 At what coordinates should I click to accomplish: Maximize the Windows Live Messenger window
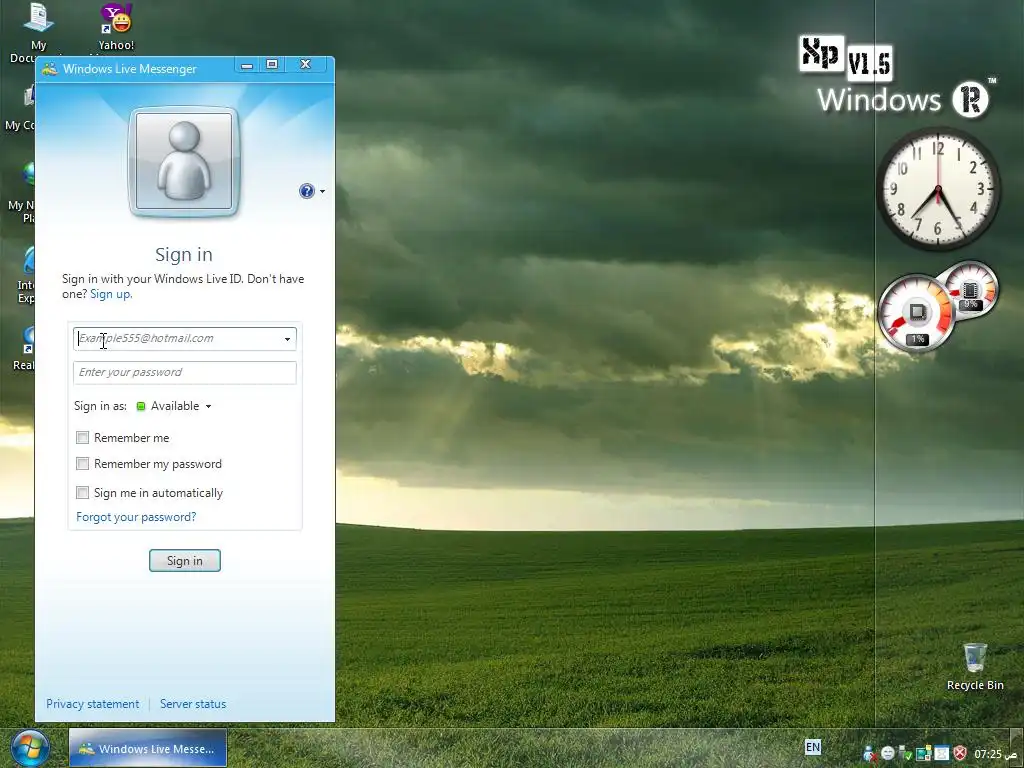click(272, 64)
